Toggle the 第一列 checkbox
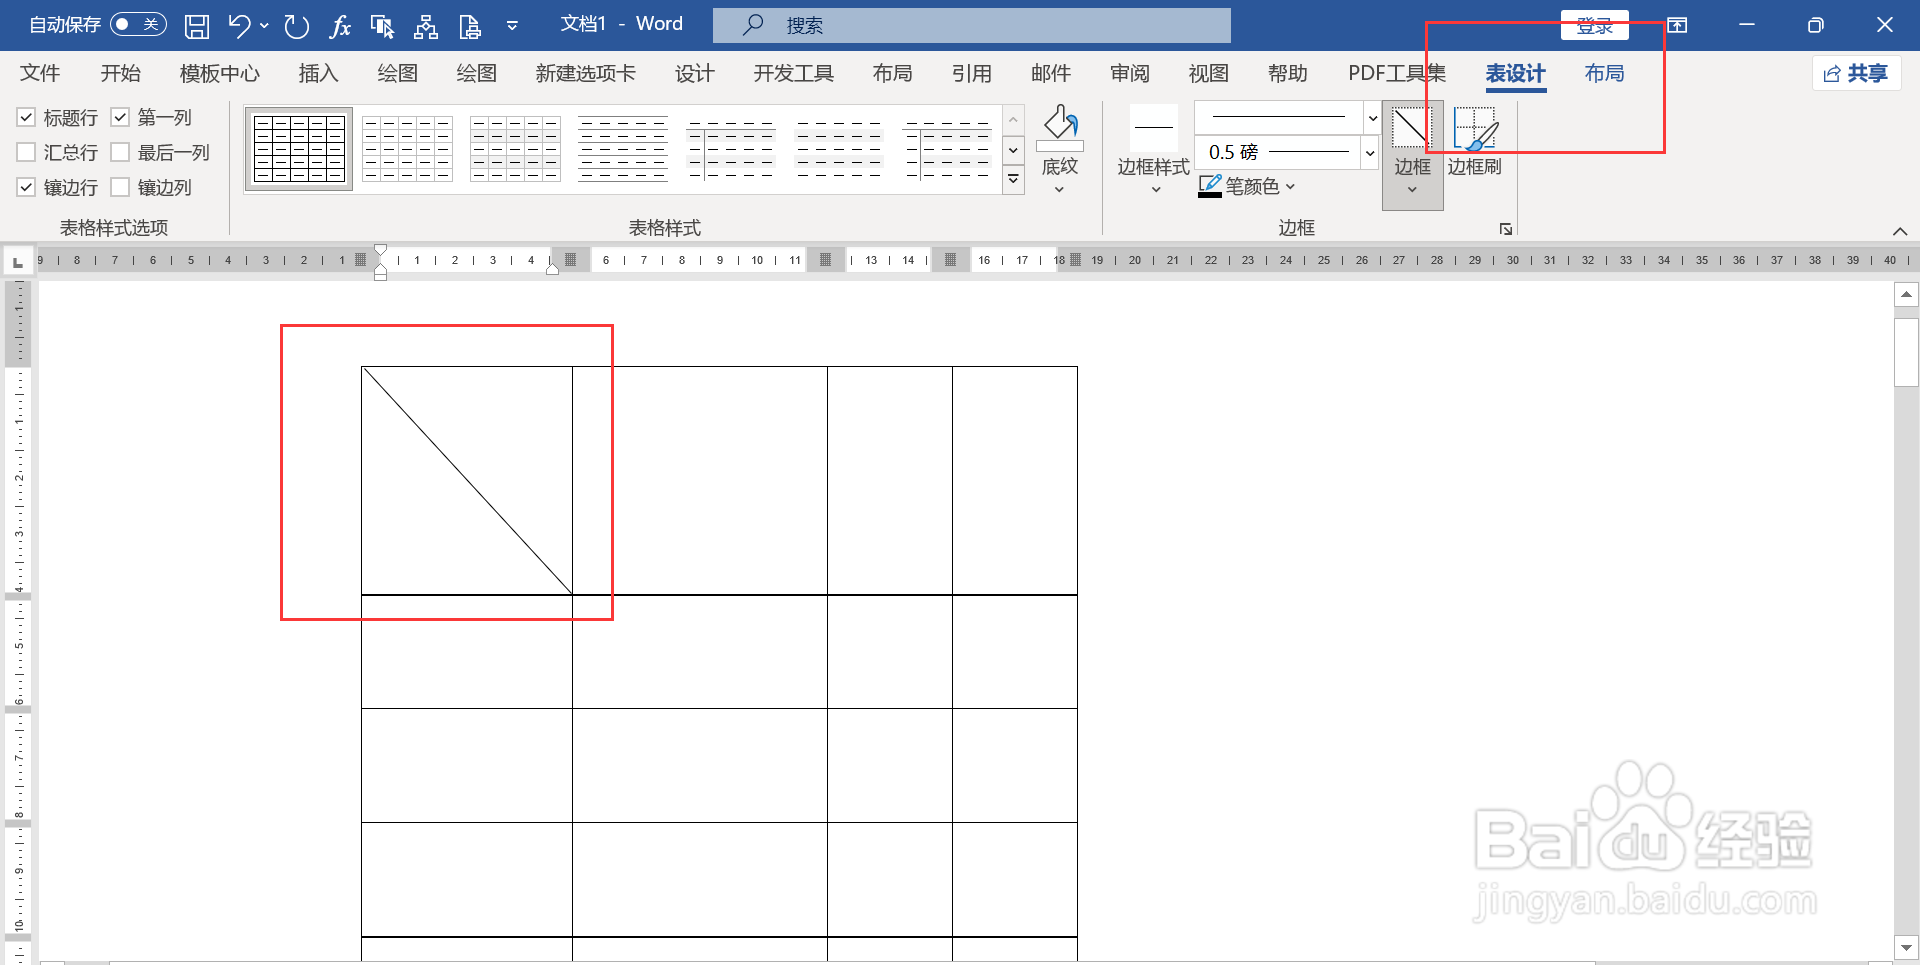 tap(120, 118)
